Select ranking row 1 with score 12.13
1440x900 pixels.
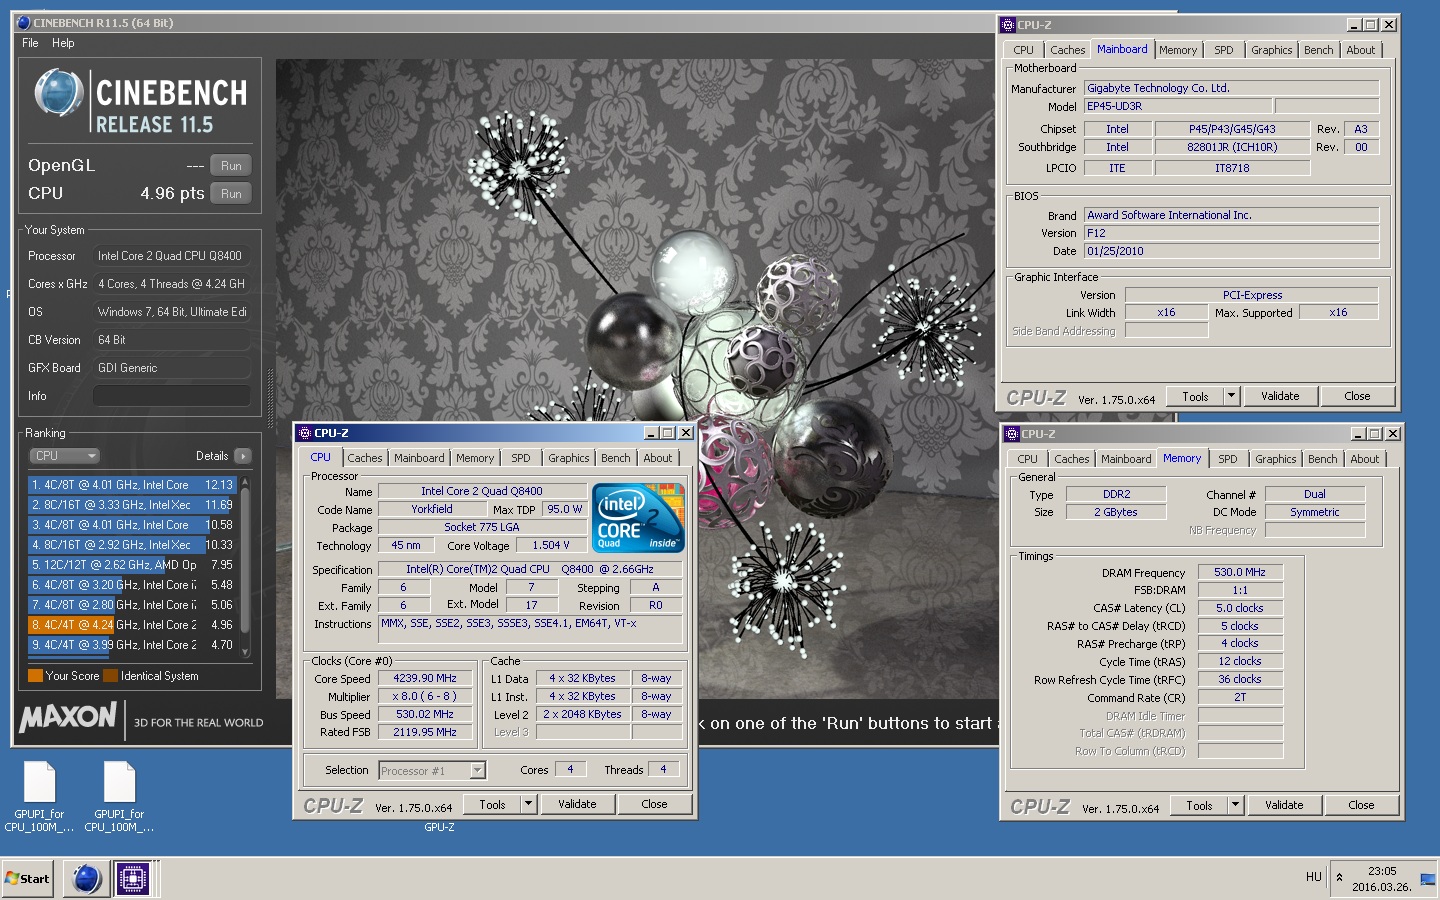click(x=132, y=485)
